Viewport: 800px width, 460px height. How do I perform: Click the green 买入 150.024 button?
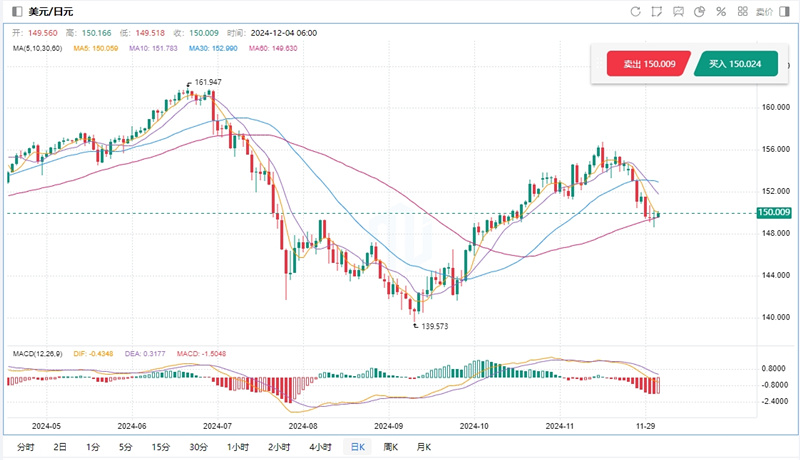735,65
